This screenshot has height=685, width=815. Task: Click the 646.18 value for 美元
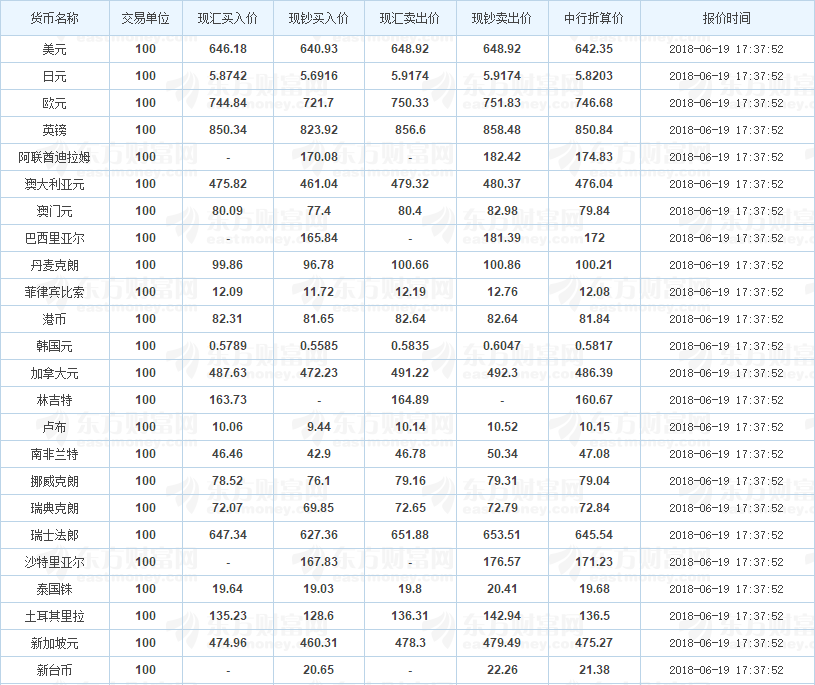[x=228, y=49]
